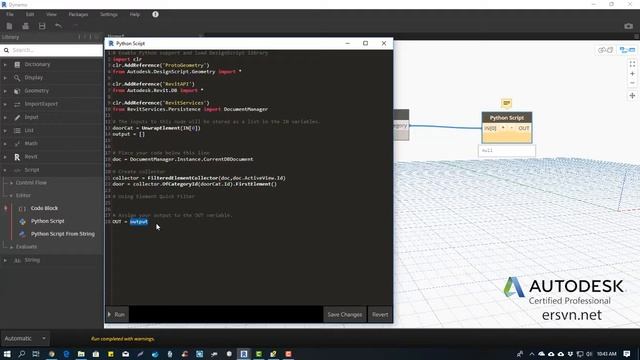The image size is (640, 360).
Task: Click the Undo toolbar arrow
Action: [x=58, y=26]
